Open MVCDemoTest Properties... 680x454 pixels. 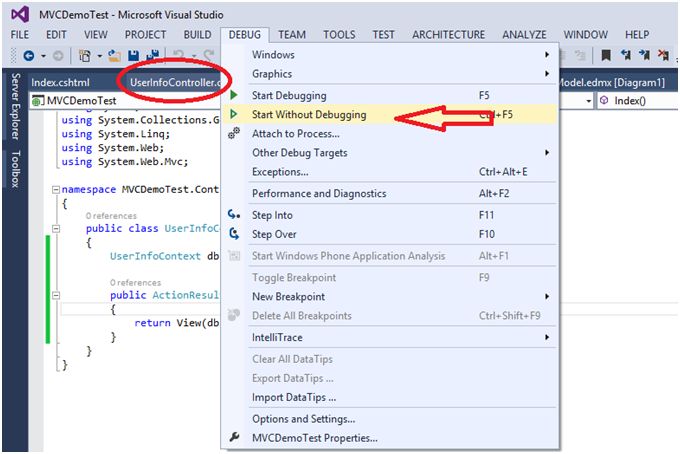coord(390,438)
